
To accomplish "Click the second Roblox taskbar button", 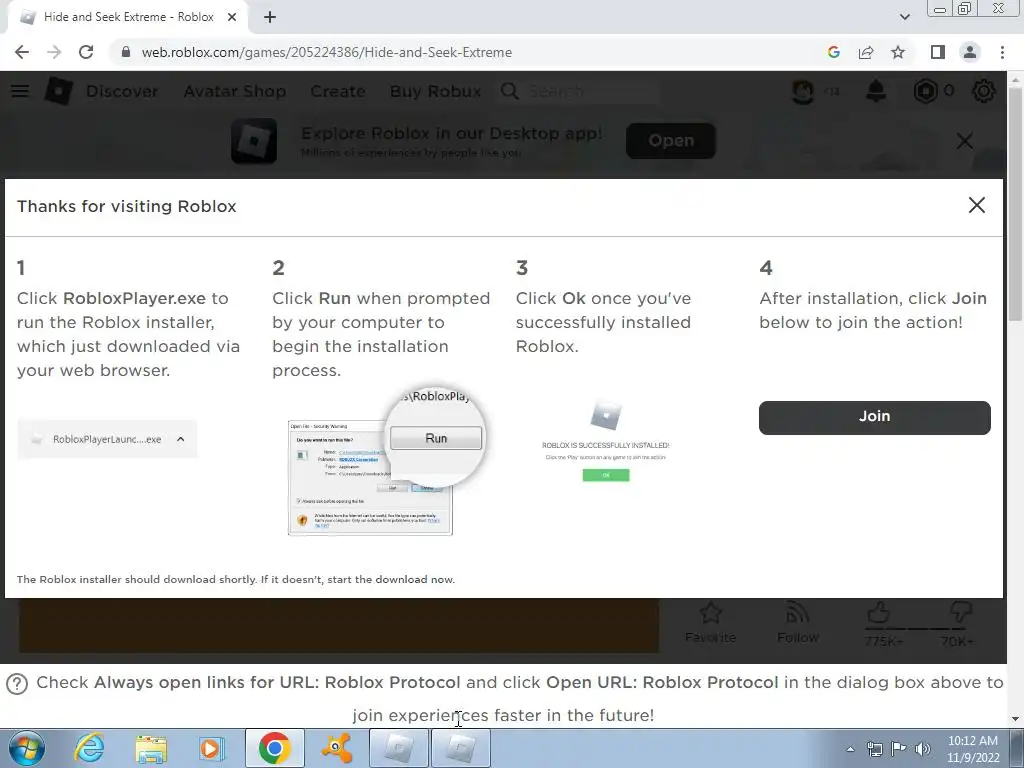I will tap(460, 748).
